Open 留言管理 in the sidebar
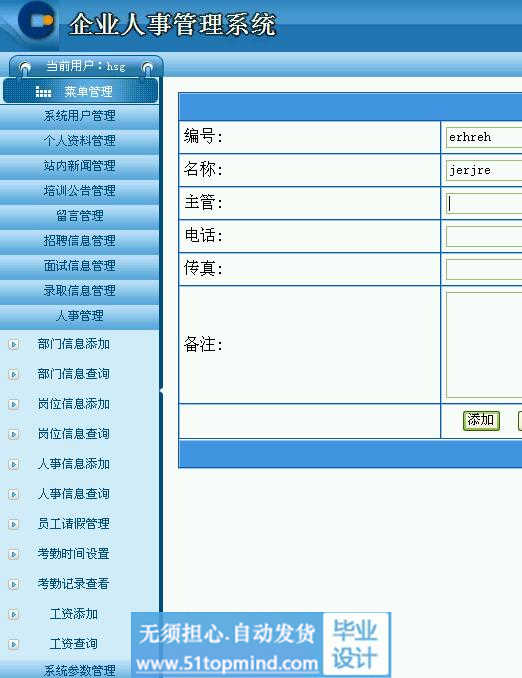 [x=80, y=216]
